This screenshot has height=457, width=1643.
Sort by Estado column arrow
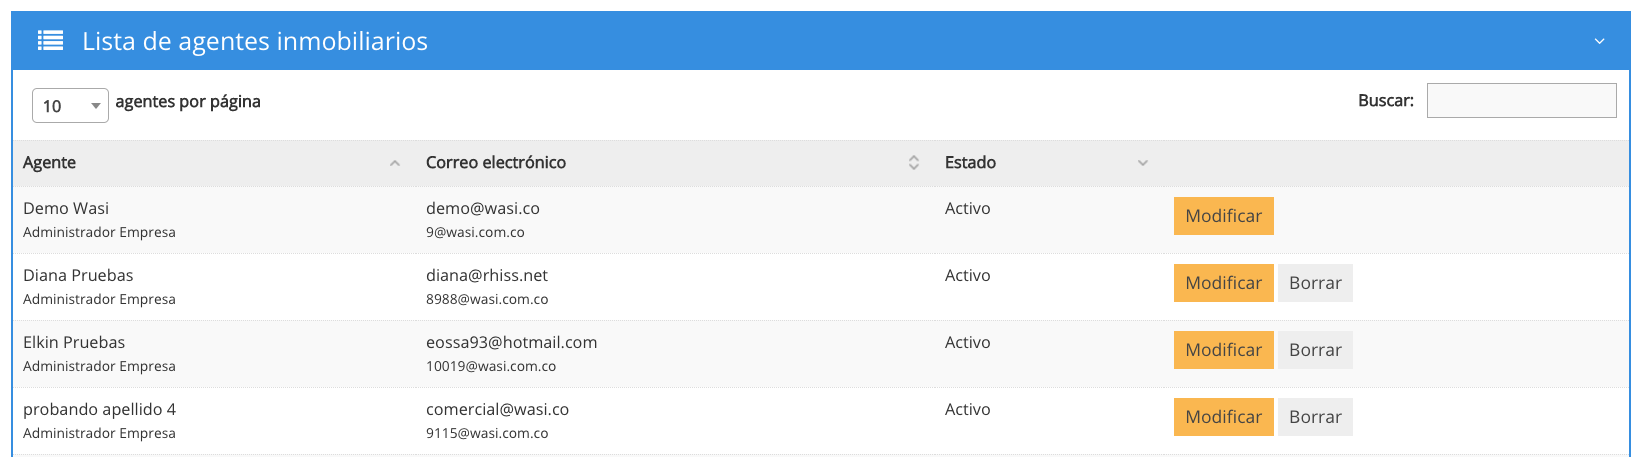click(x=1143, y=163)
